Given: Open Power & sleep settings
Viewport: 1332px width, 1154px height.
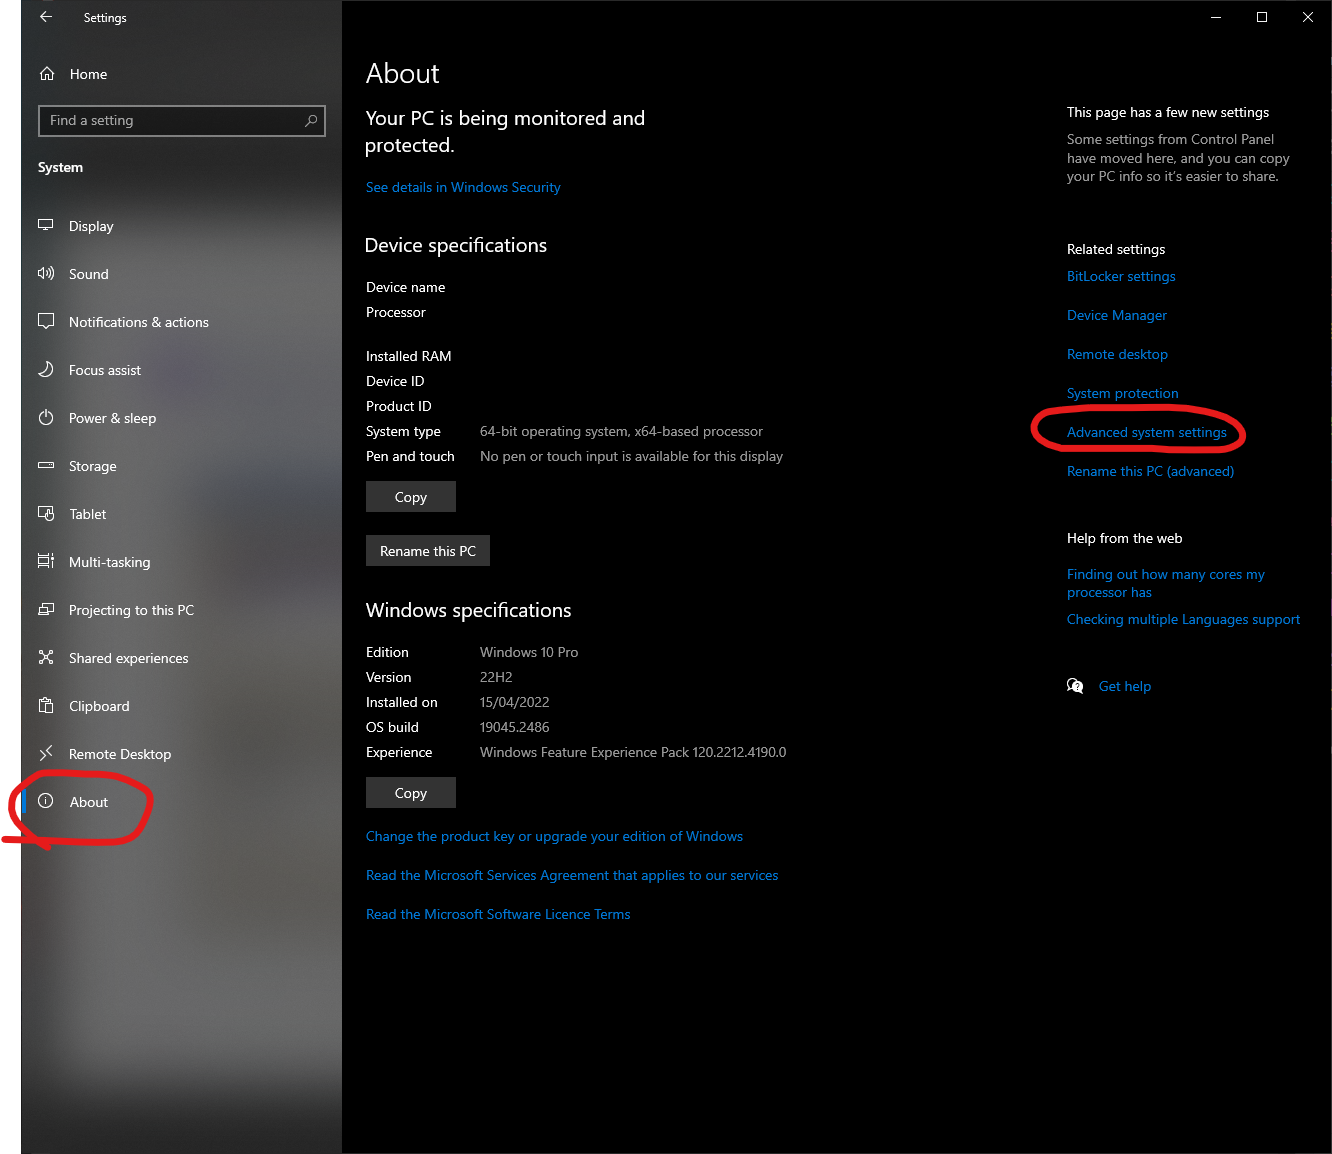Looking at the screenshot, I should point(181,418).
